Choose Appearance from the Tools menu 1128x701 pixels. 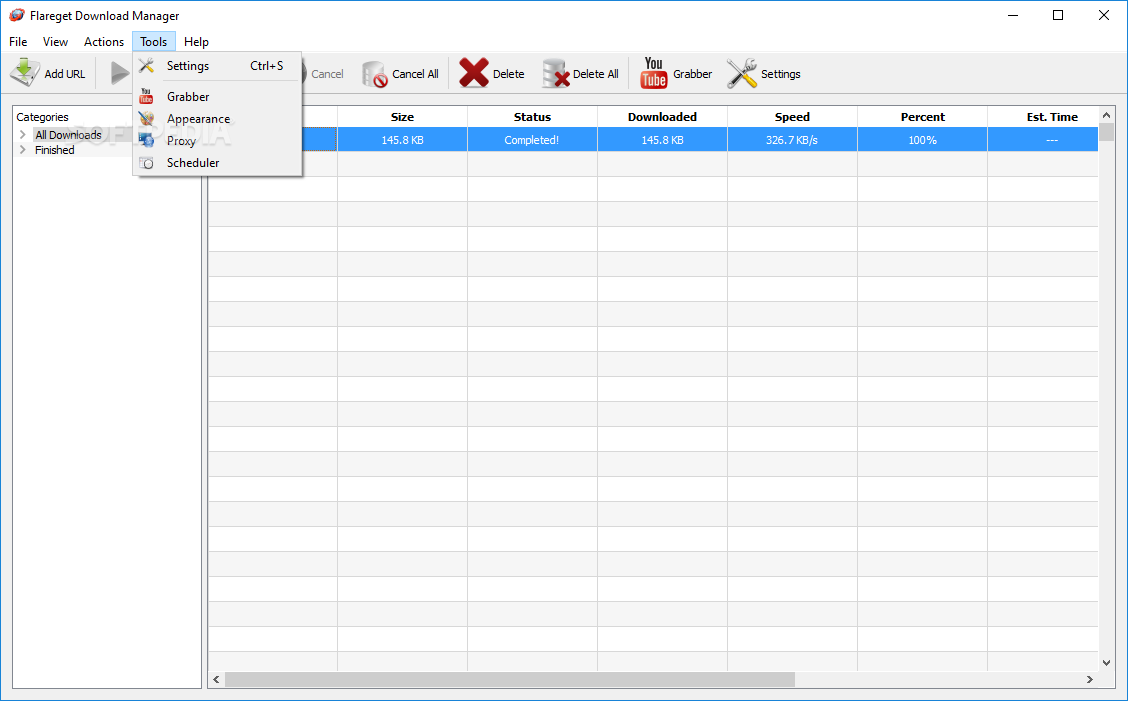[x=217, y=119]
